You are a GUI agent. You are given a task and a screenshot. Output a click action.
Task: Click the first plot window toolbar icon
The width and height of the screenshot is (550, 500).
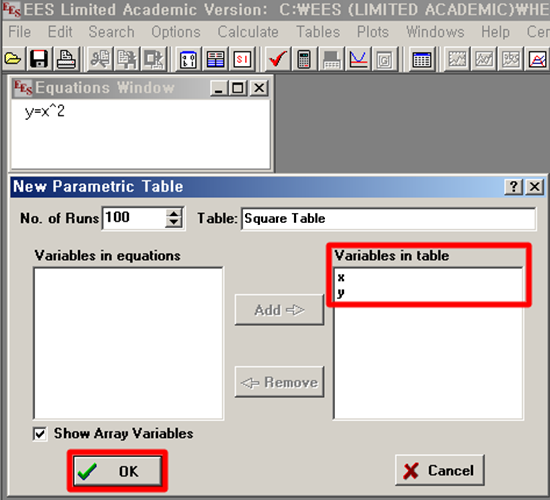(457, 59)
